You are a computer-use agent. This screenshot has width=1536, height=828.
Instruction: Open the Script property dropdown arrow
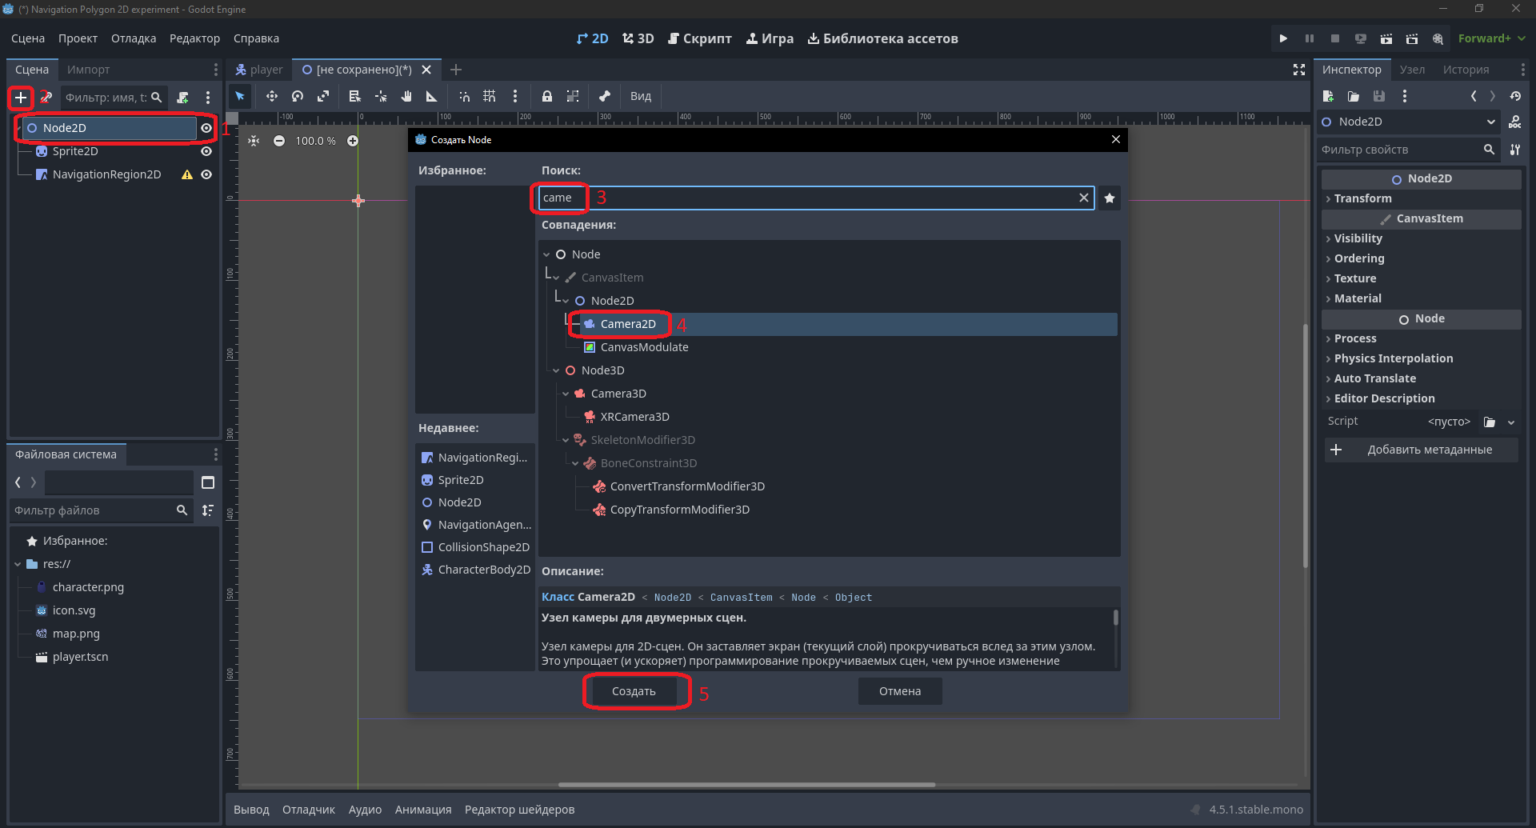1511,422
